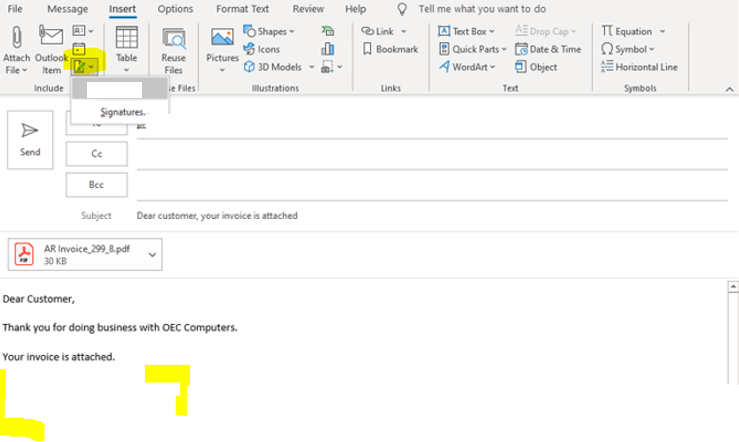The height and width of the screenshot is (442, 739).
Task: Open the Symbol menu
Action: (x=628, y=49)
